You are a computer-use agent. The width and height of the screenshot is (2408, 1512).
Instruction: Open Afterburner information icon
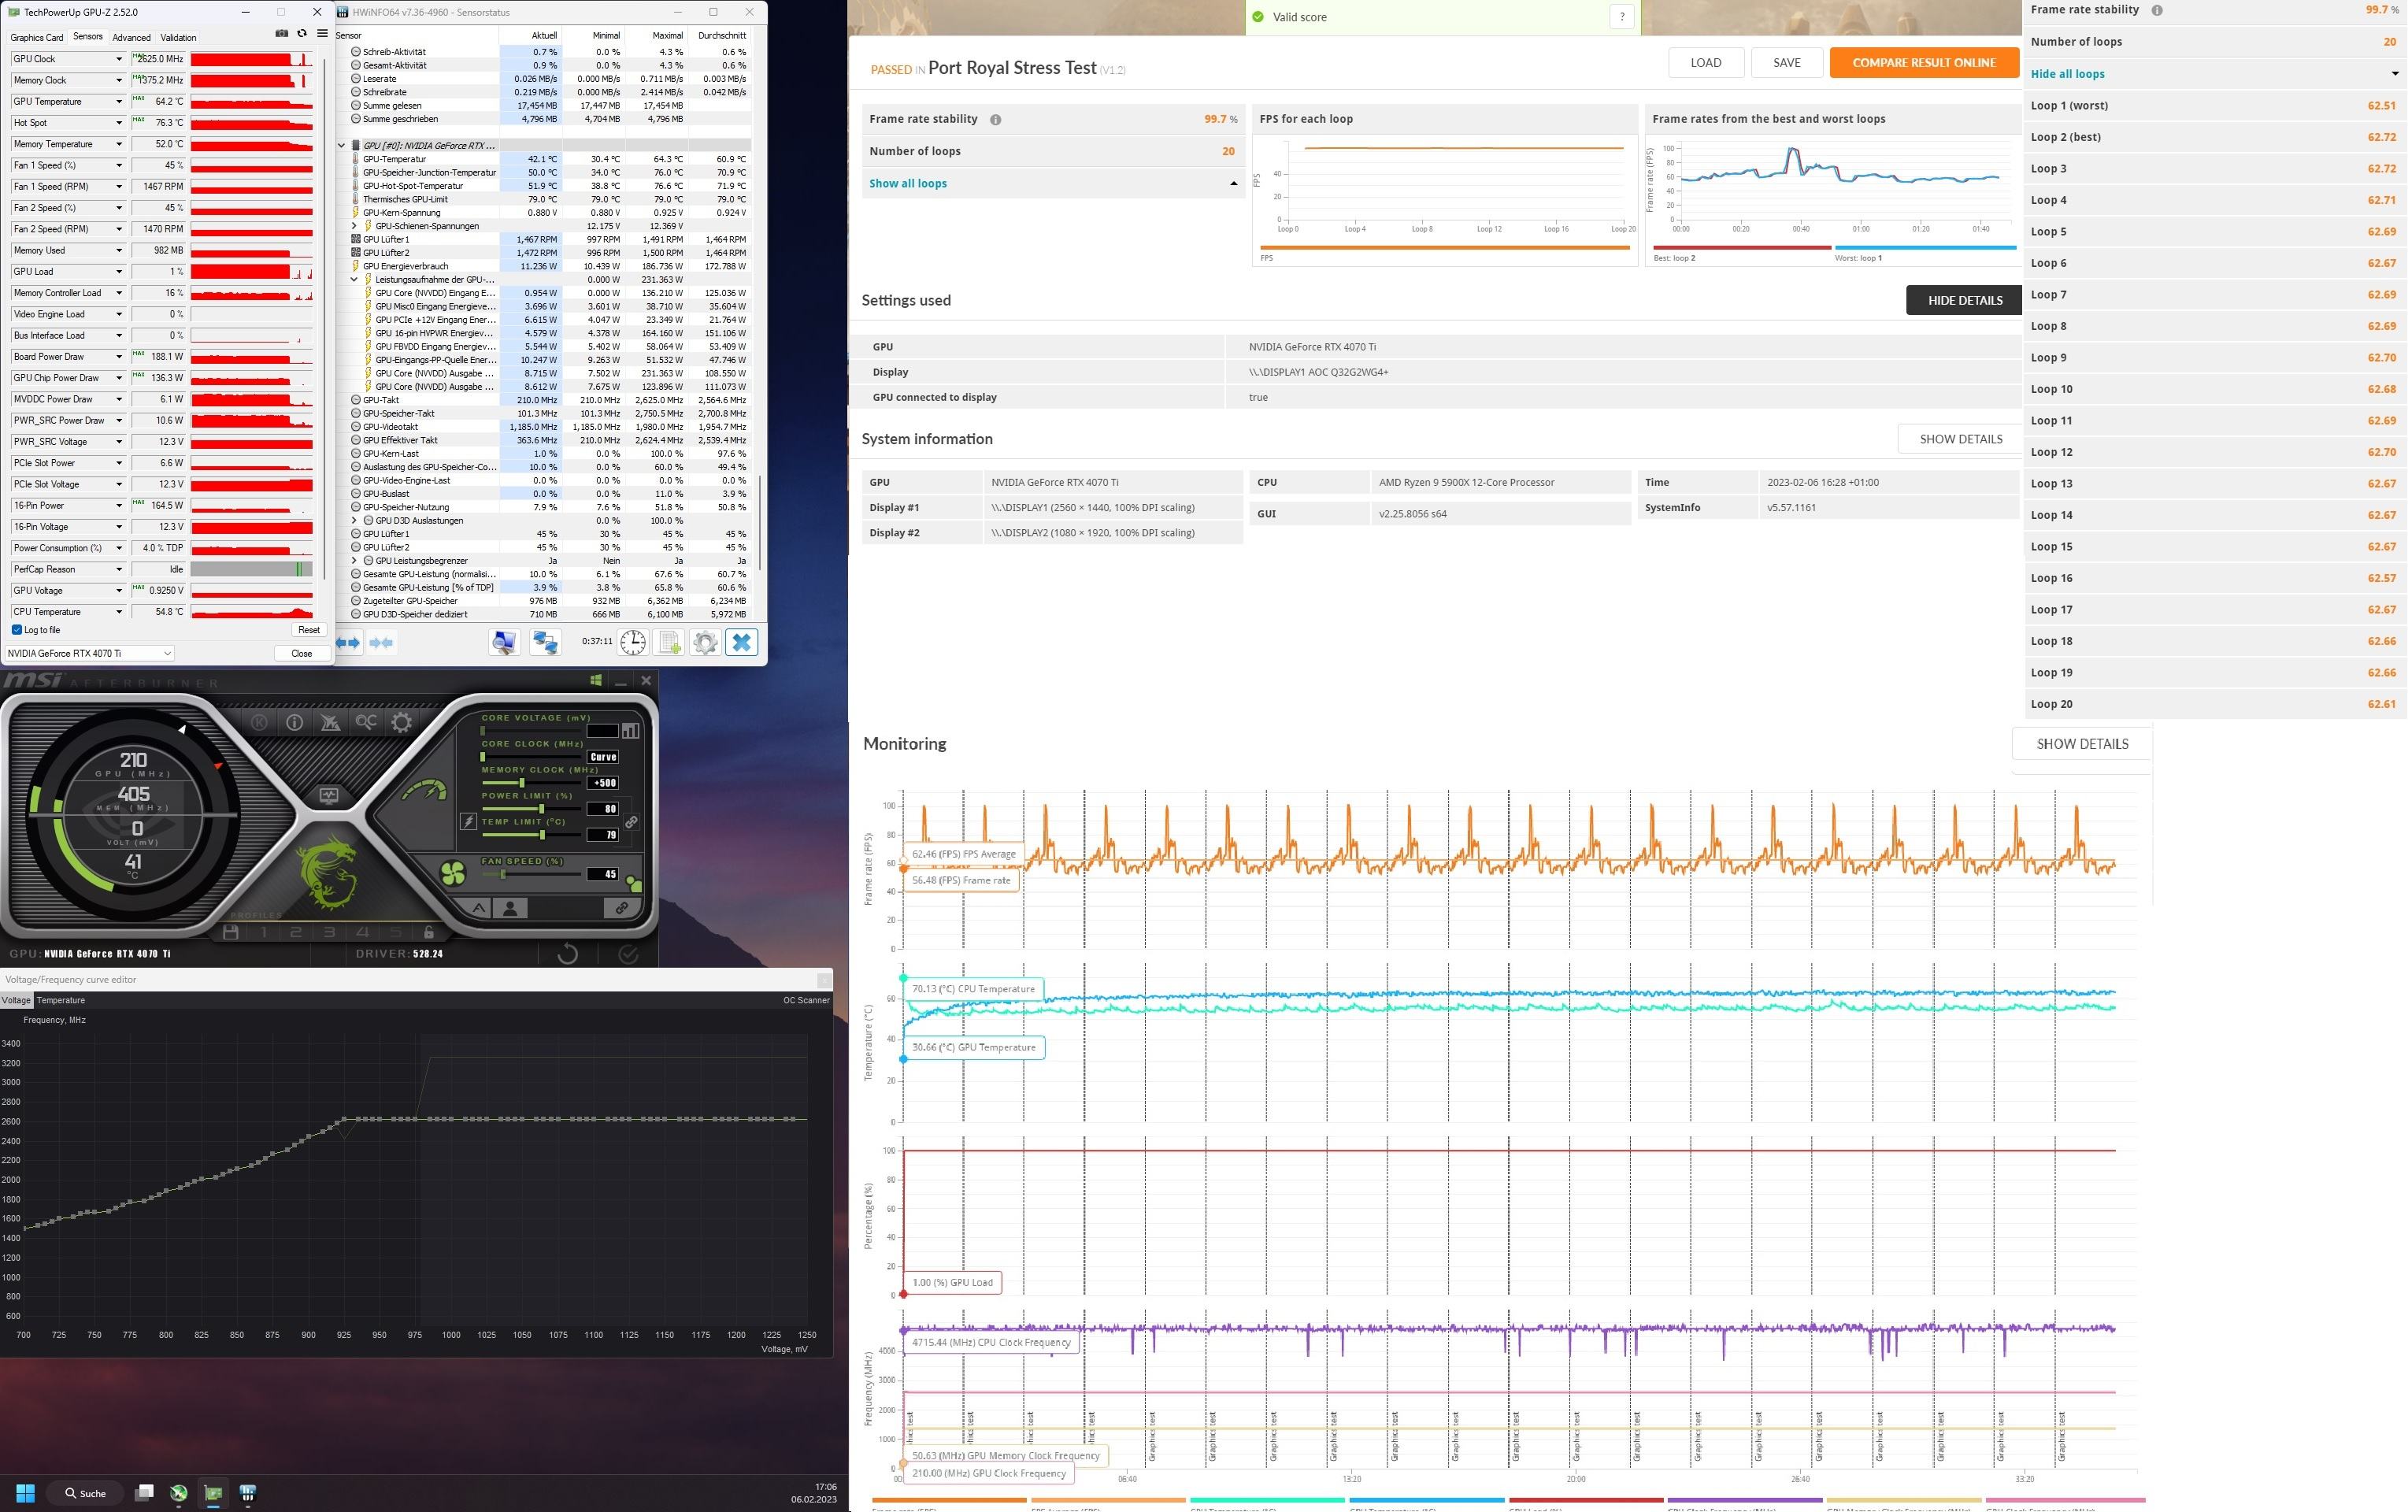[294, 722]
